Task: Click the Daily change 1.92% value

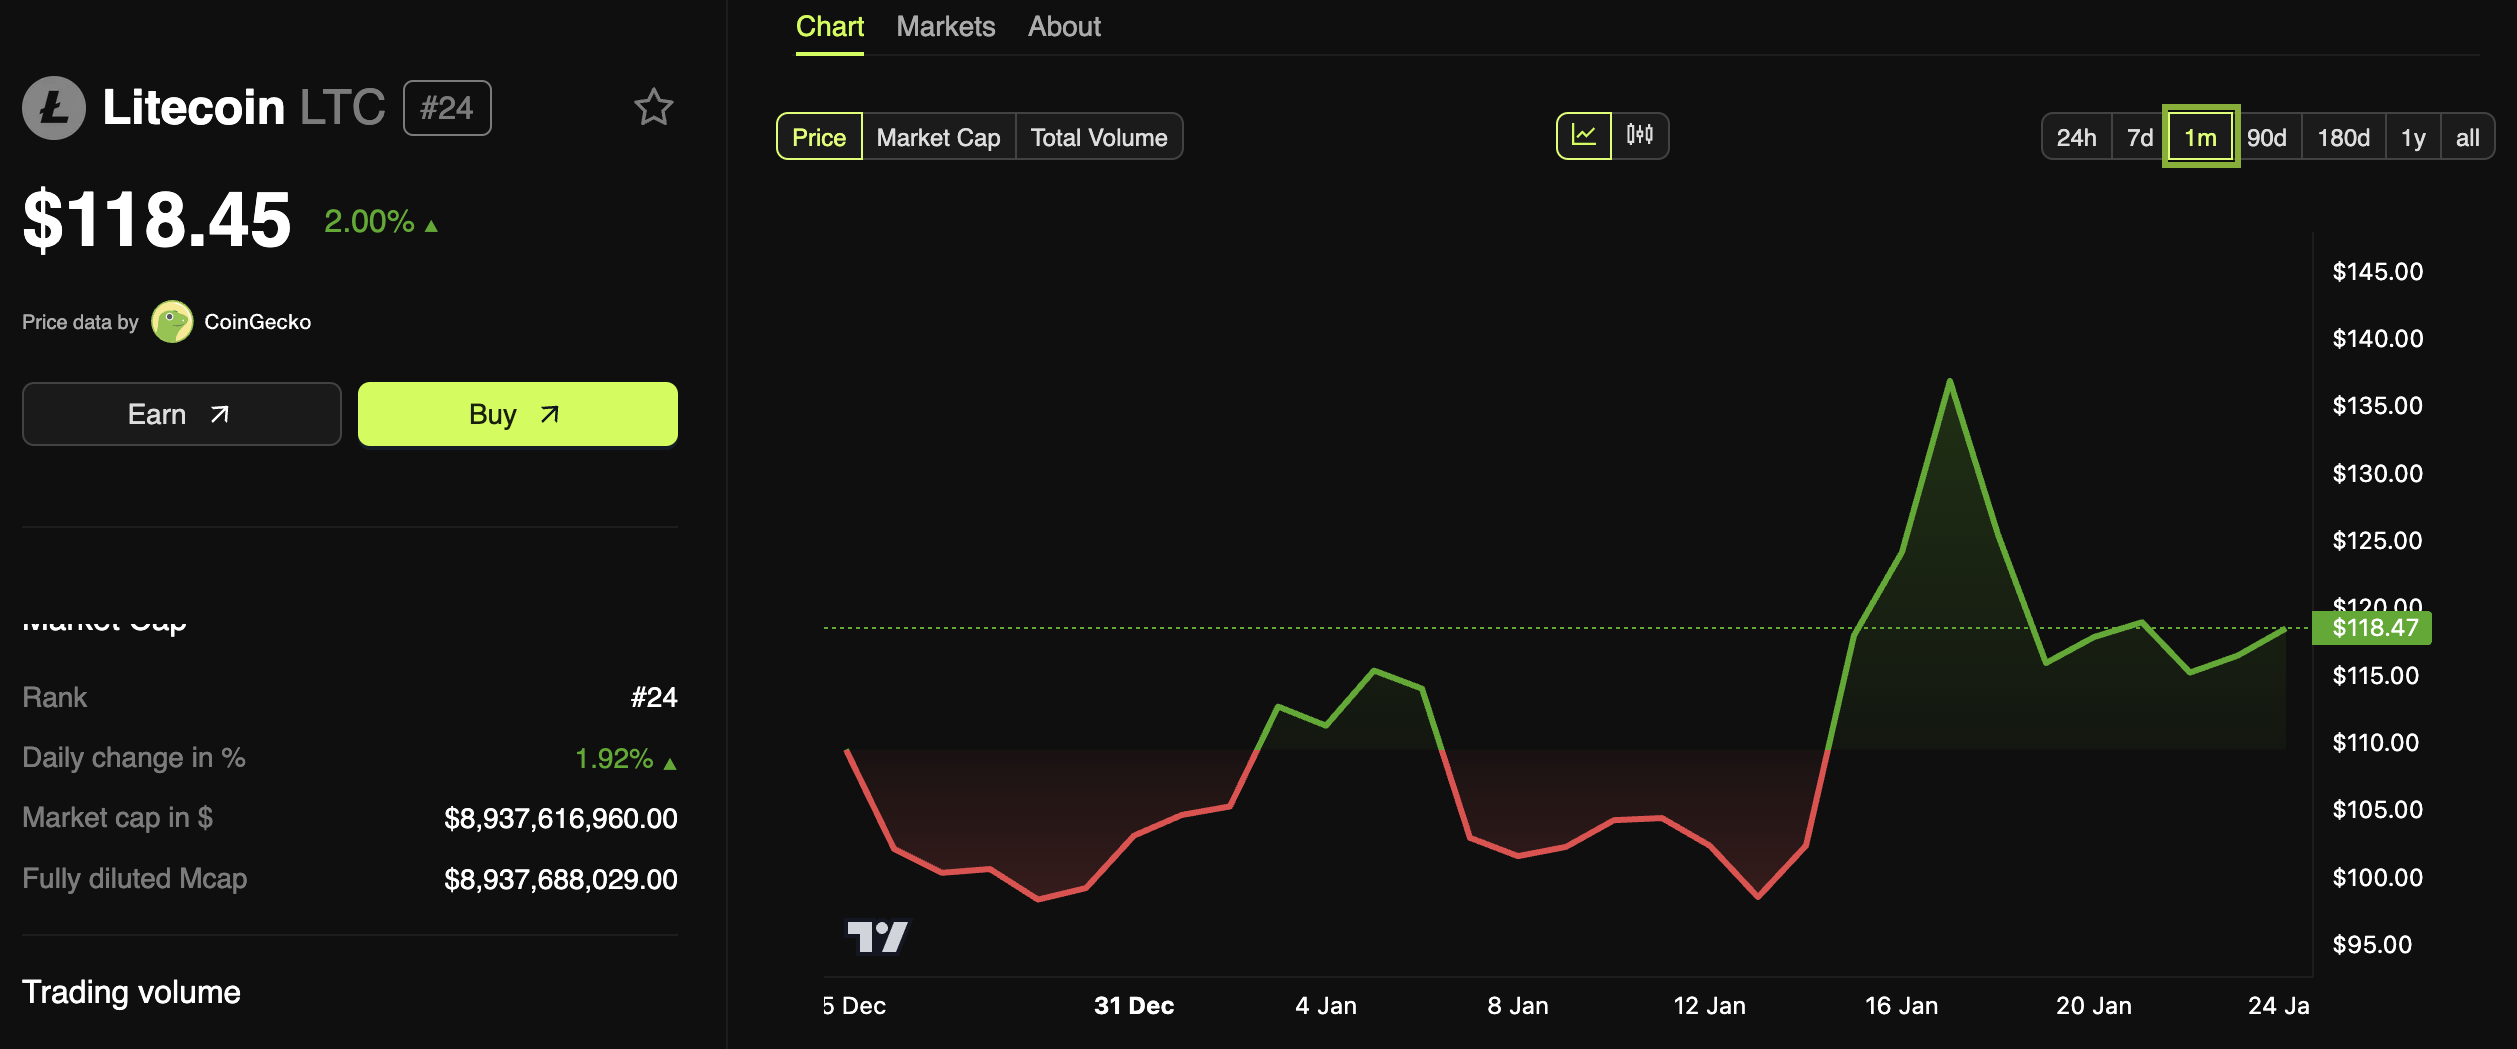Action: [614, 759]
